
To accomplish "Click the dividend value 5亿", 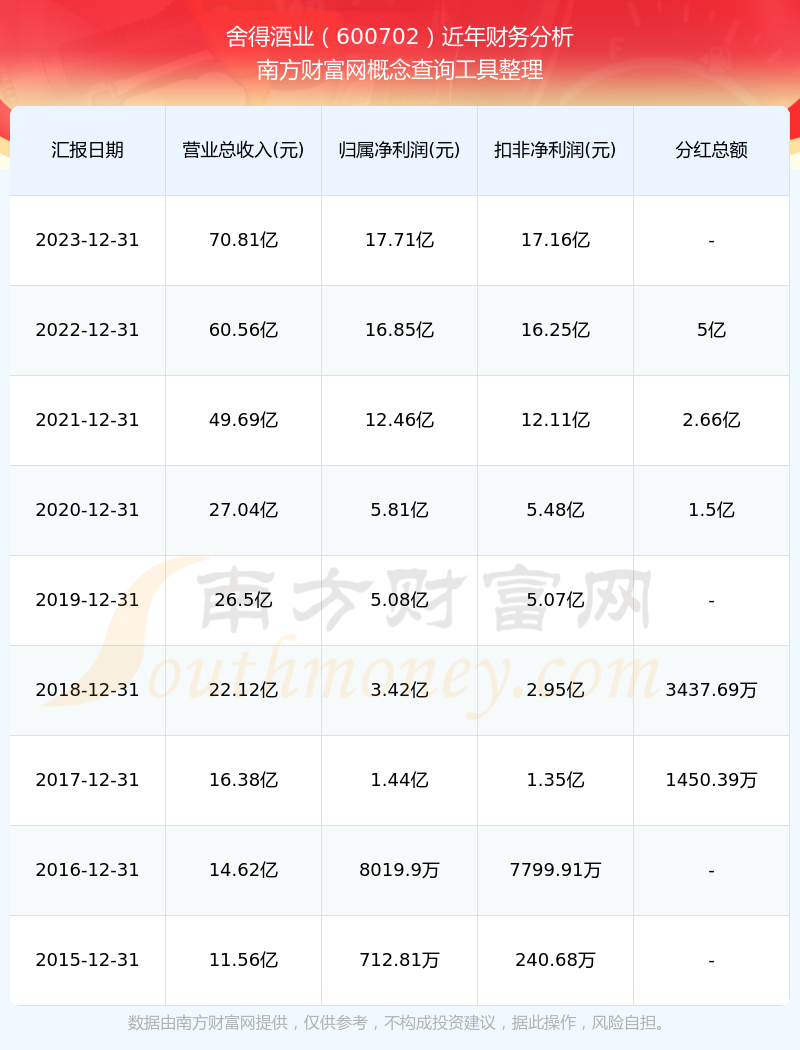I will (711, 330).
